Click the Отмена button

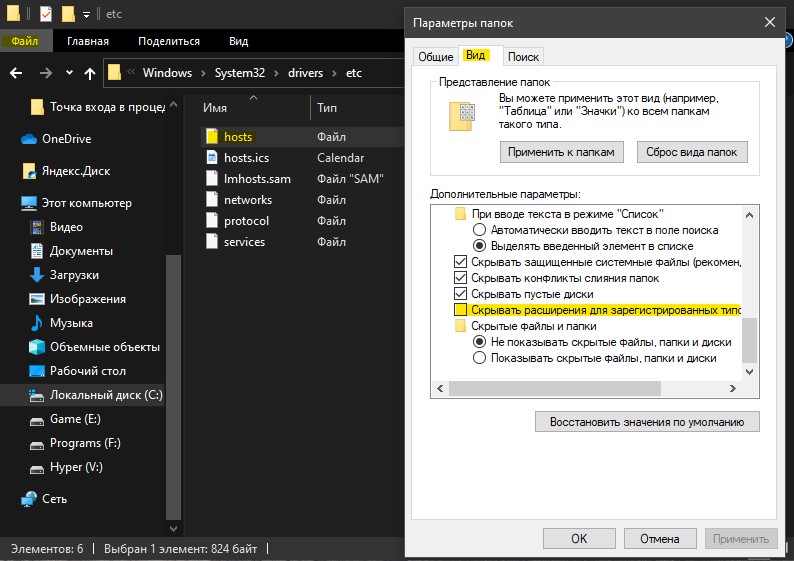click(x=660, y=539)
